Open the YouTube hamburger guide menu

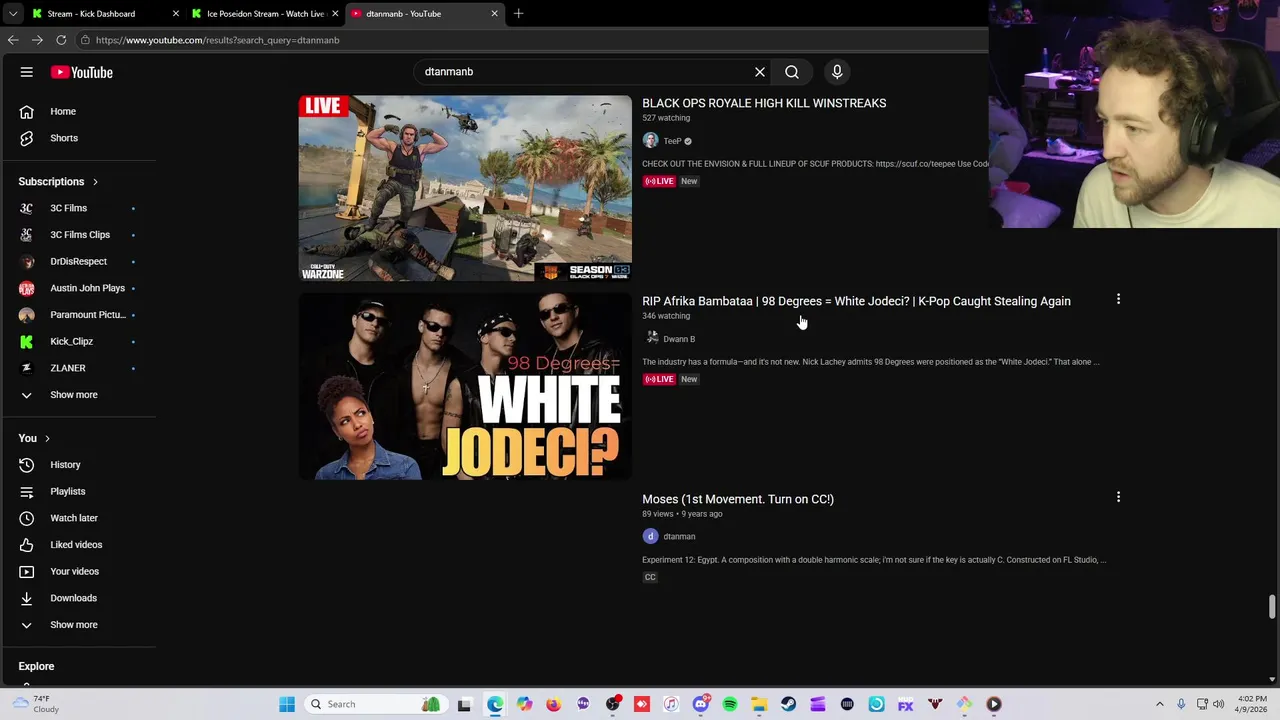click(x=27, y=72)
